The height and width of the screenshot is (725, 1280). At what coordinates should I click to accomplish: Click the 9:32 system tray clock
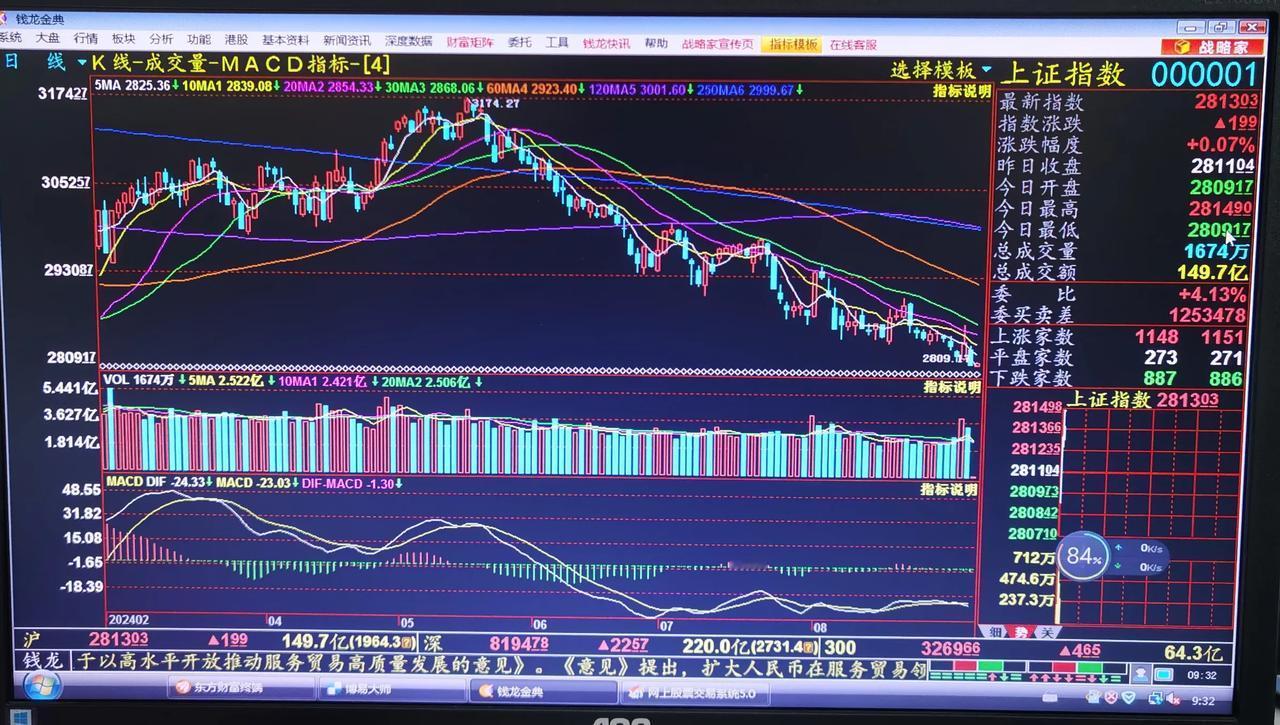[x=1201, y=701]
